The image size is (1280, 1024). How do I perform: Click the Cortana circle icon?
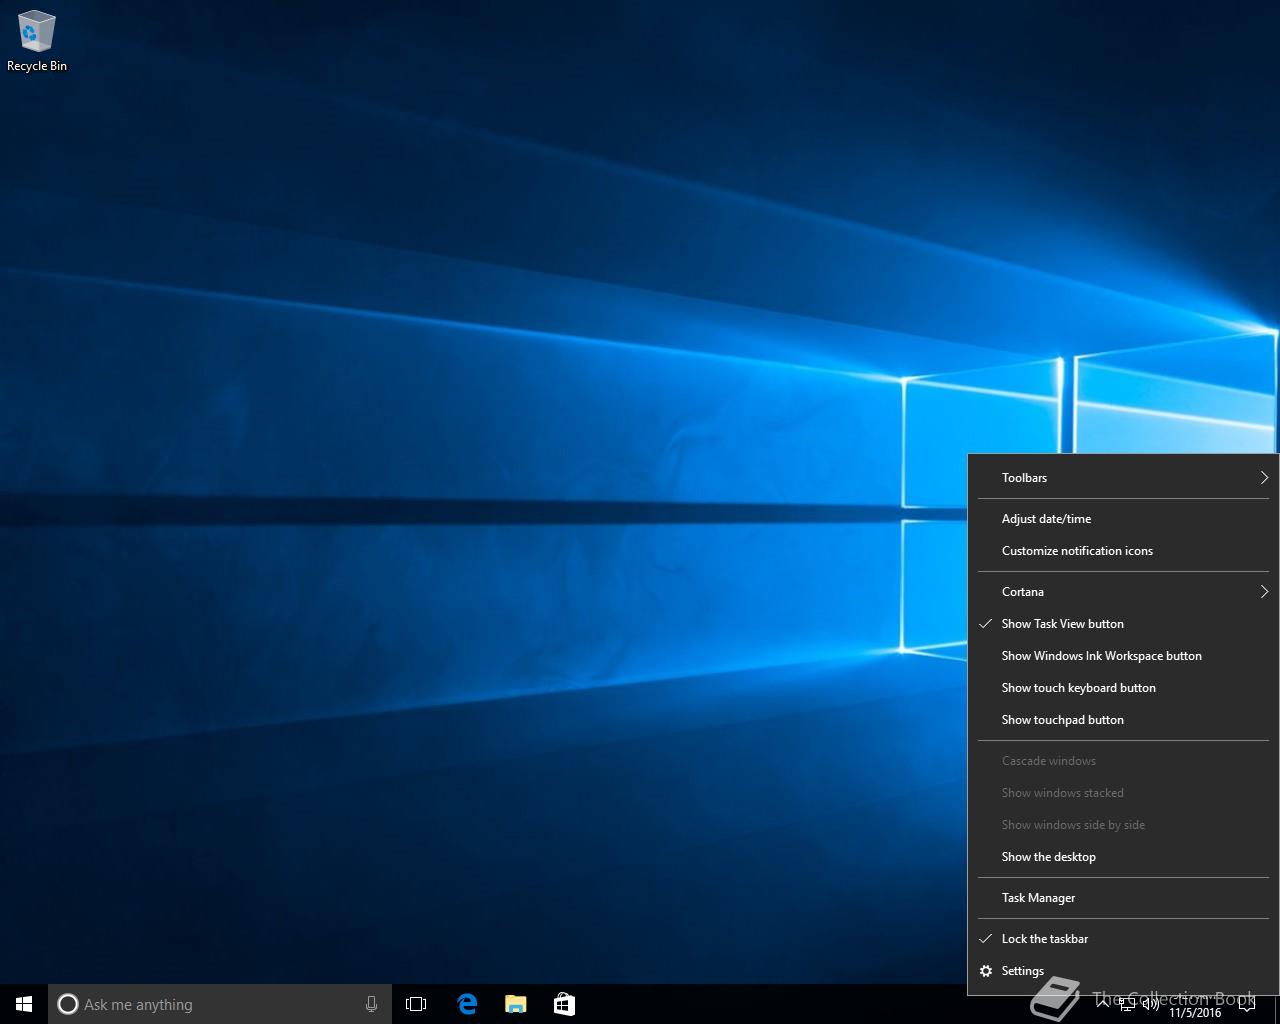pyautogui.click(x=67, y=1004)
